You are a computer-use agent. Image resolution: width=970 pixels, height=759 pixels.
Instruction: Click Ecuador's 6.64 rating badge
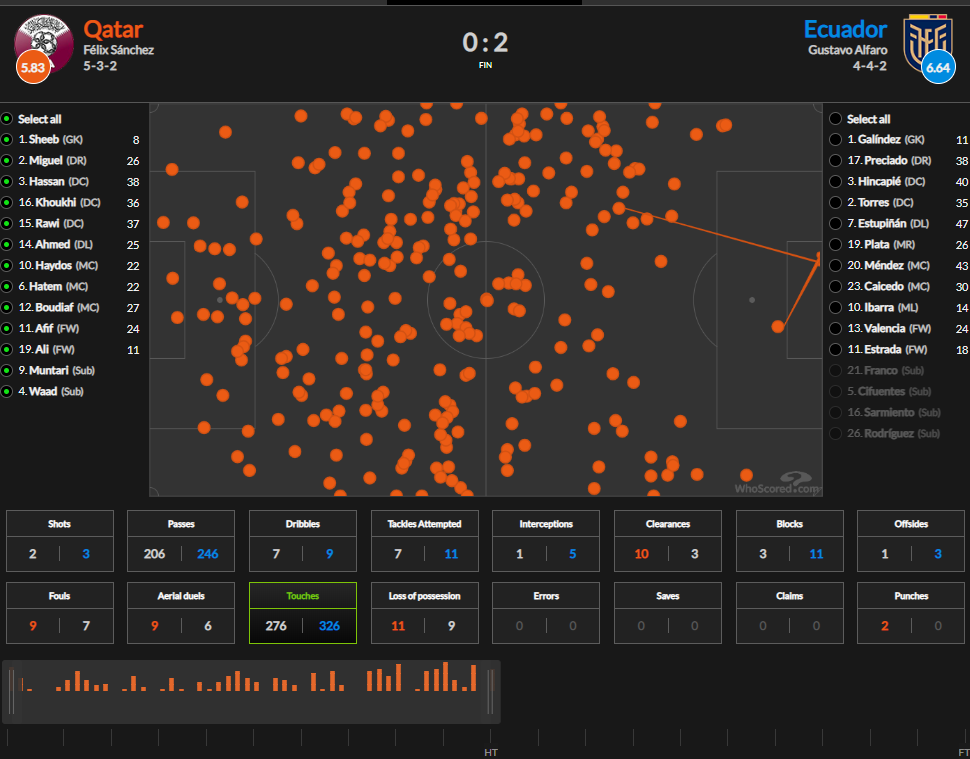pyautogui.click(x=938, y=68)
